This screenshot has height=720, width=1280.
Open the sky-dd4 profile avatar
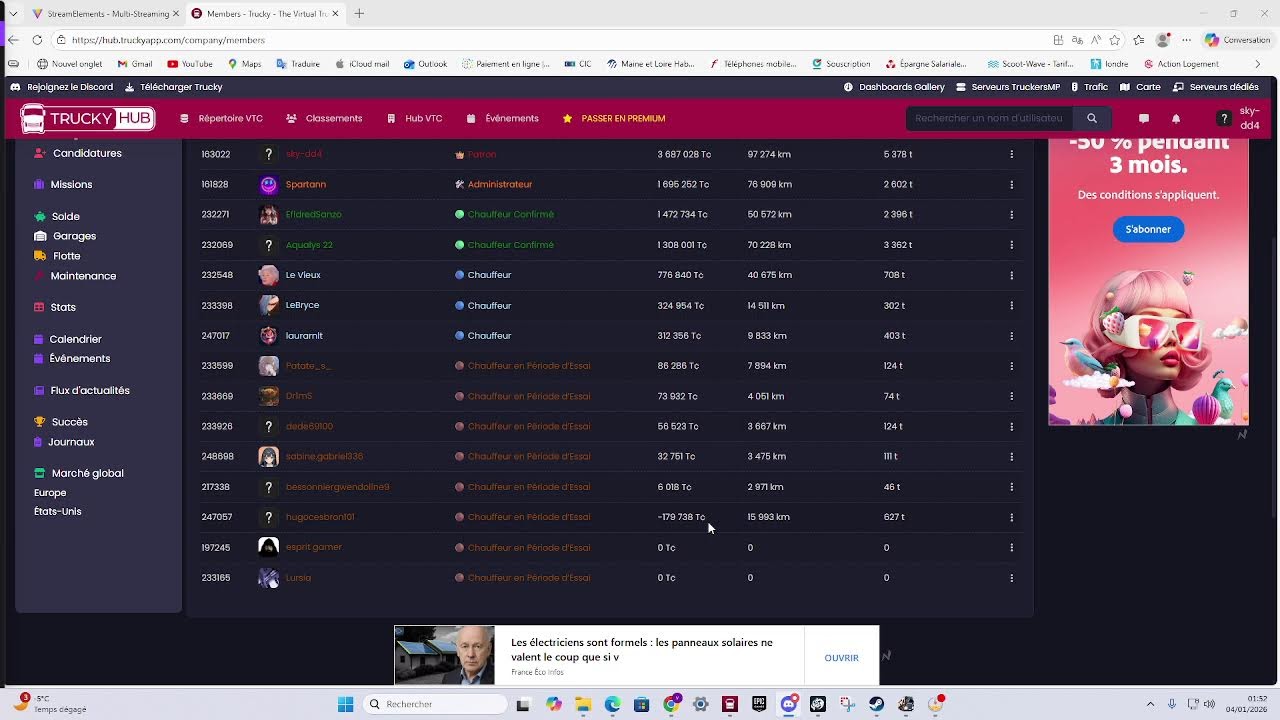[x=1223, y=118]
